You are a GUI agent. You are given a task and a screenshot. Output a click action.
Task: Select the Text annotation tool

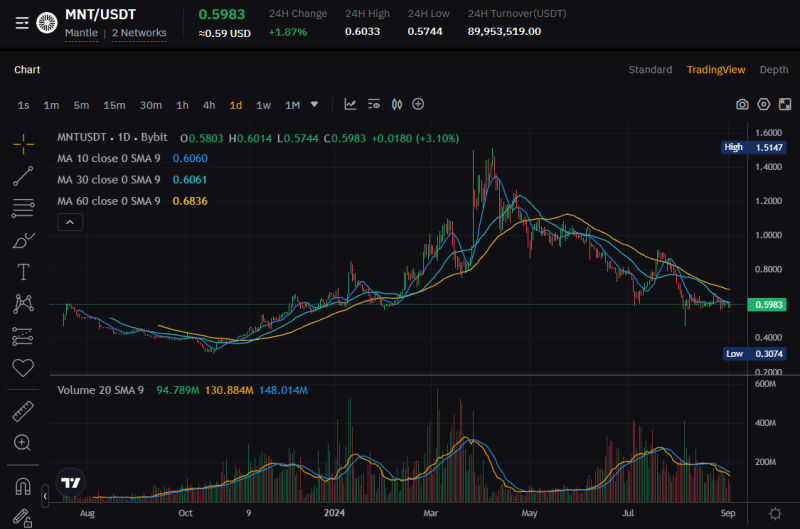pos(23,272)
